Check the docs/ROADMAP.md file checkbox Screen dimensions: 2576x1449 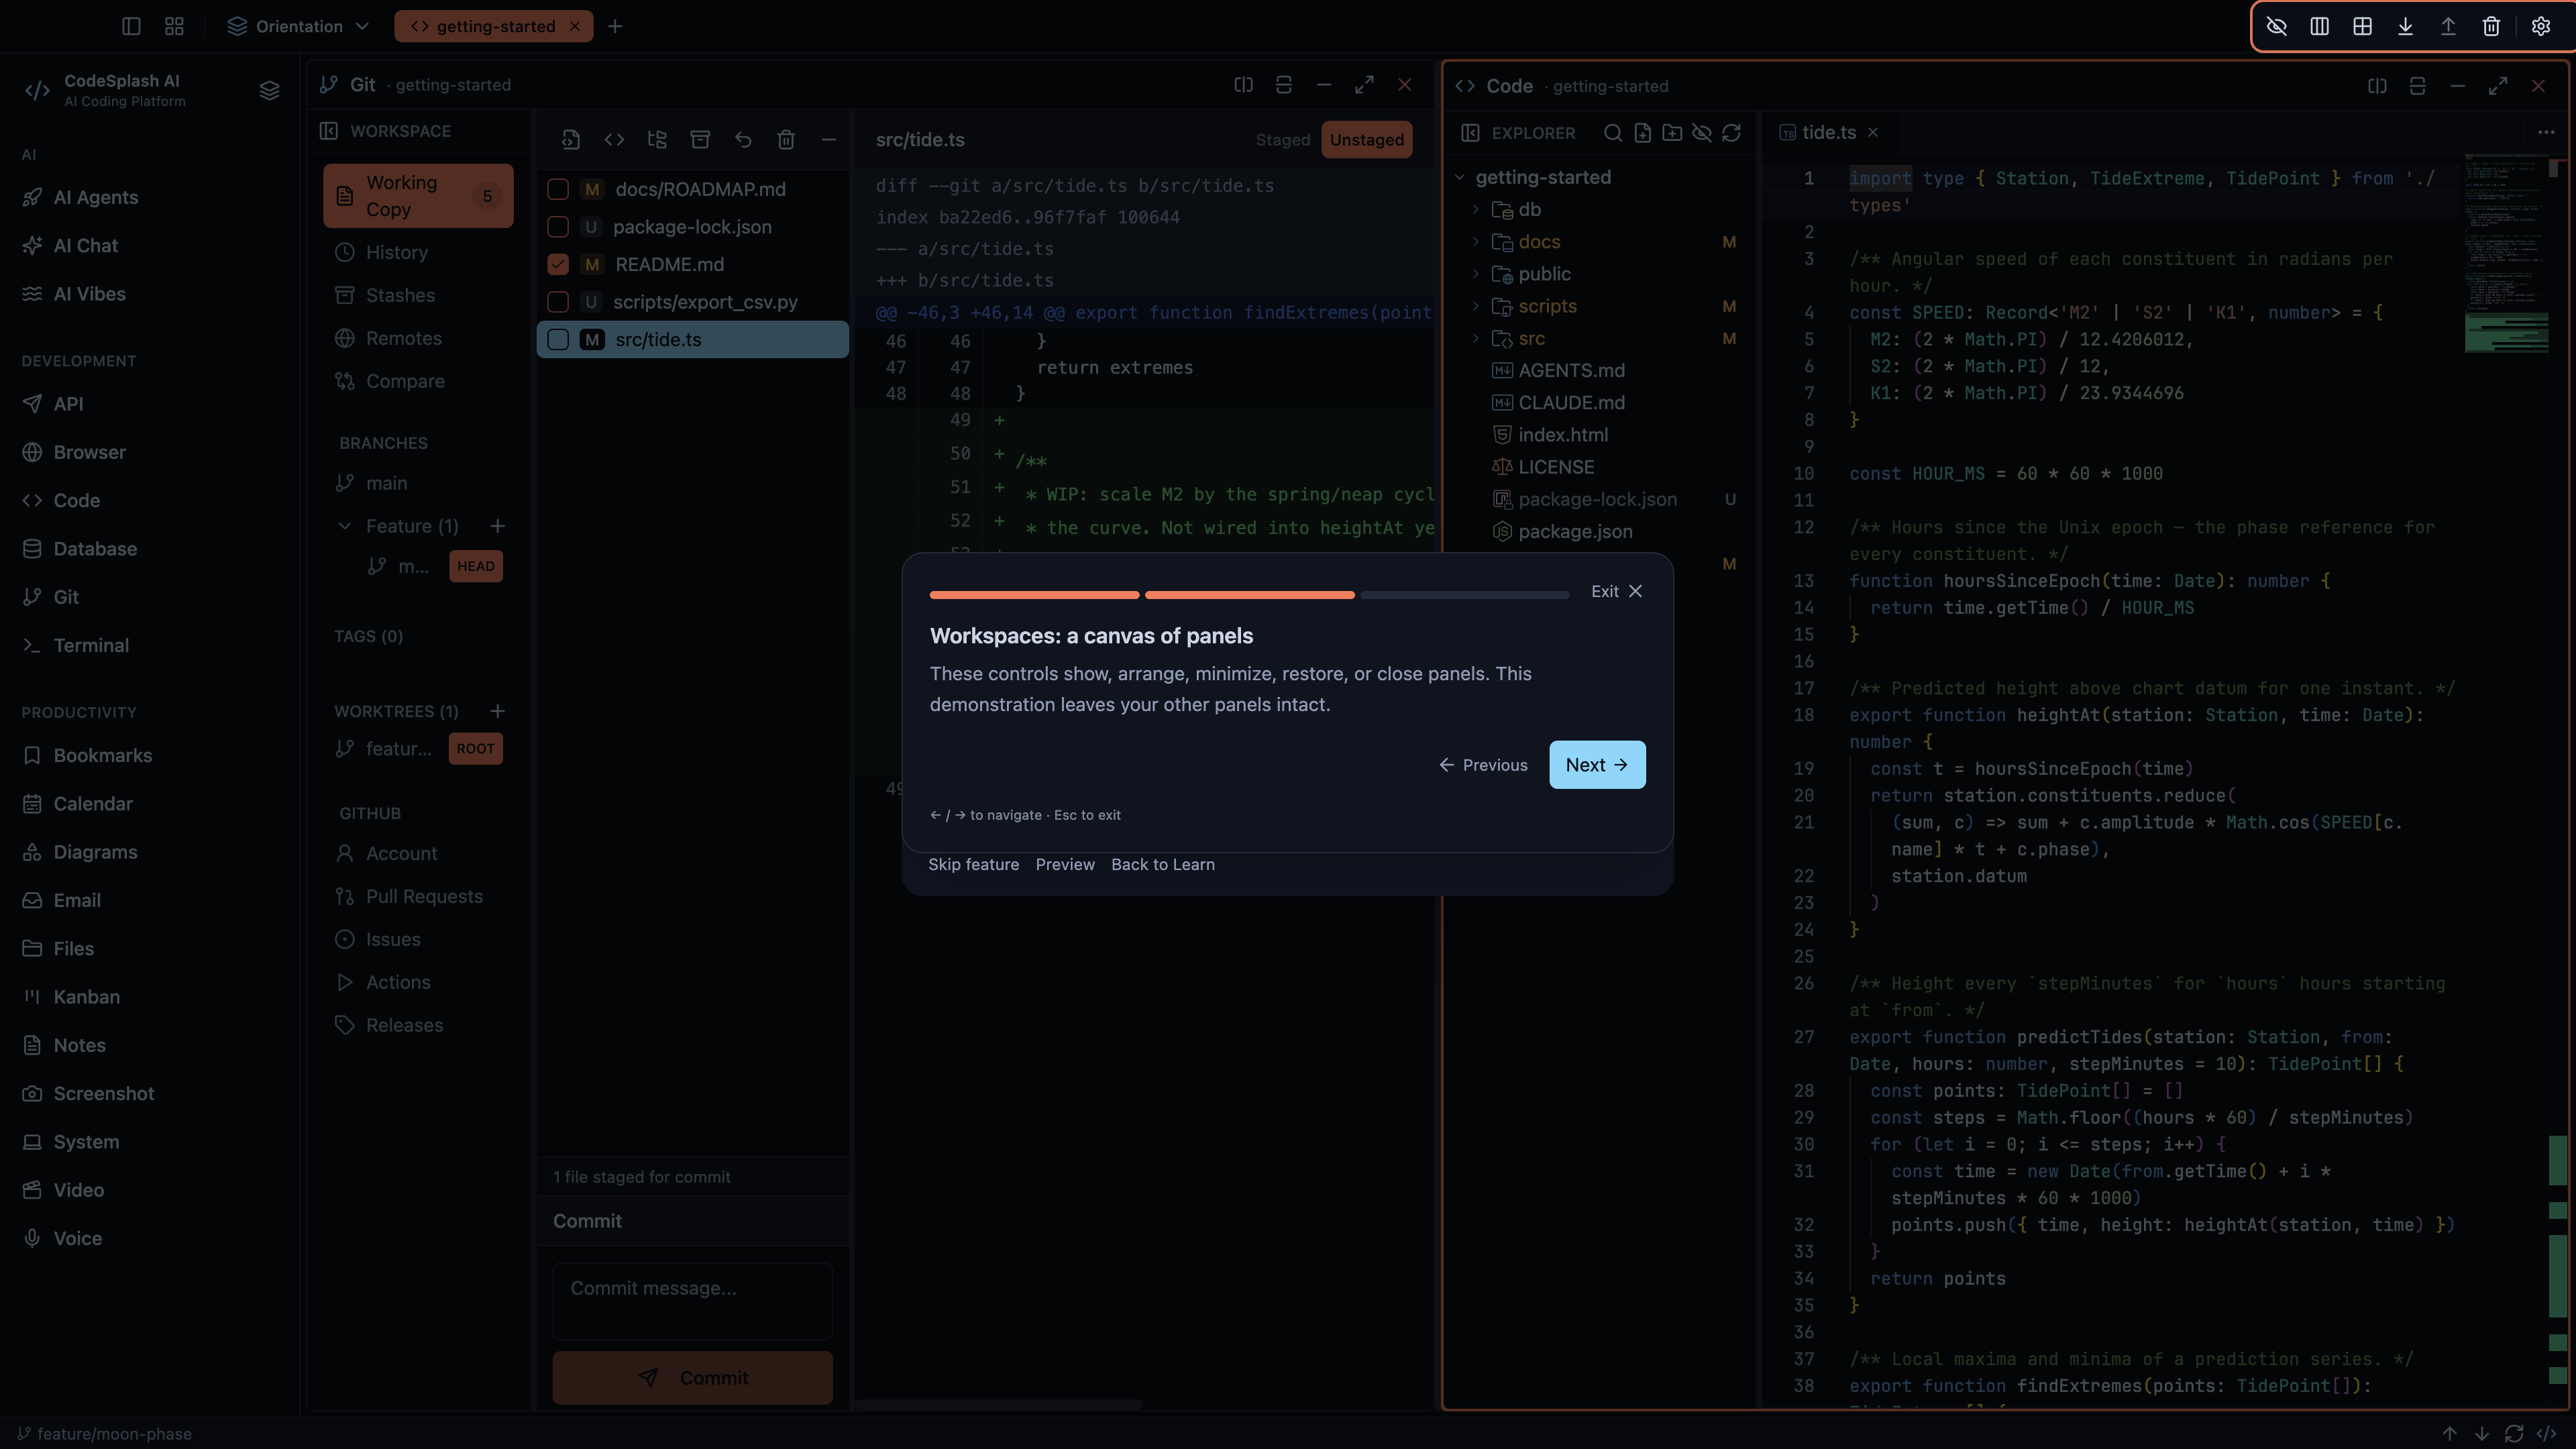tap(558, 189)
